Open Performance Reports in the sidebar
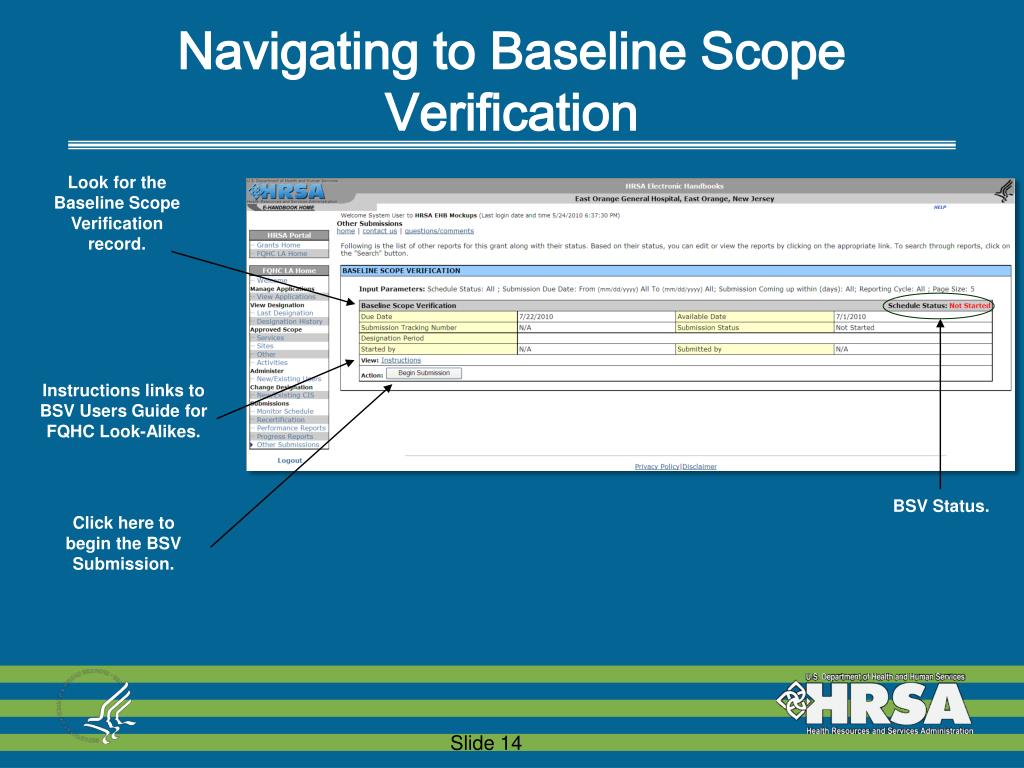This screenshot has height=768, width=1024. click(291, 428)
